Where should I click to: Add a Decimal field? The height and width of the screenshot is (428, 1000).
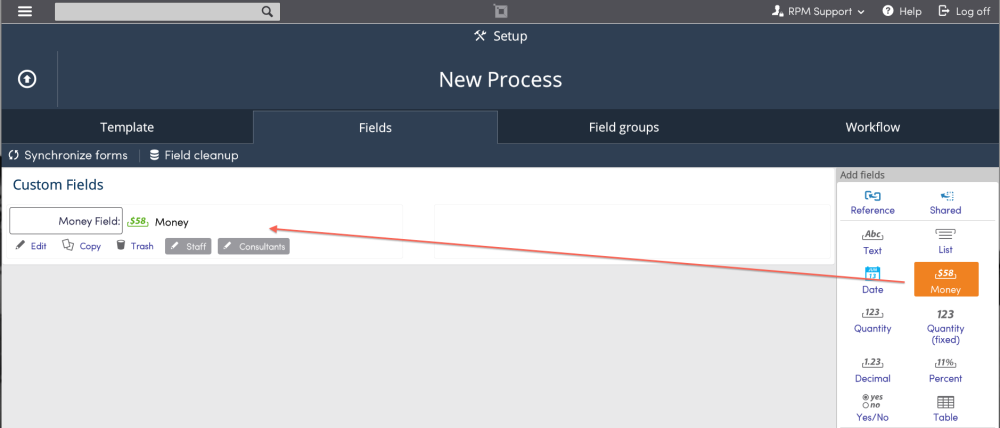tap(872, 371)
